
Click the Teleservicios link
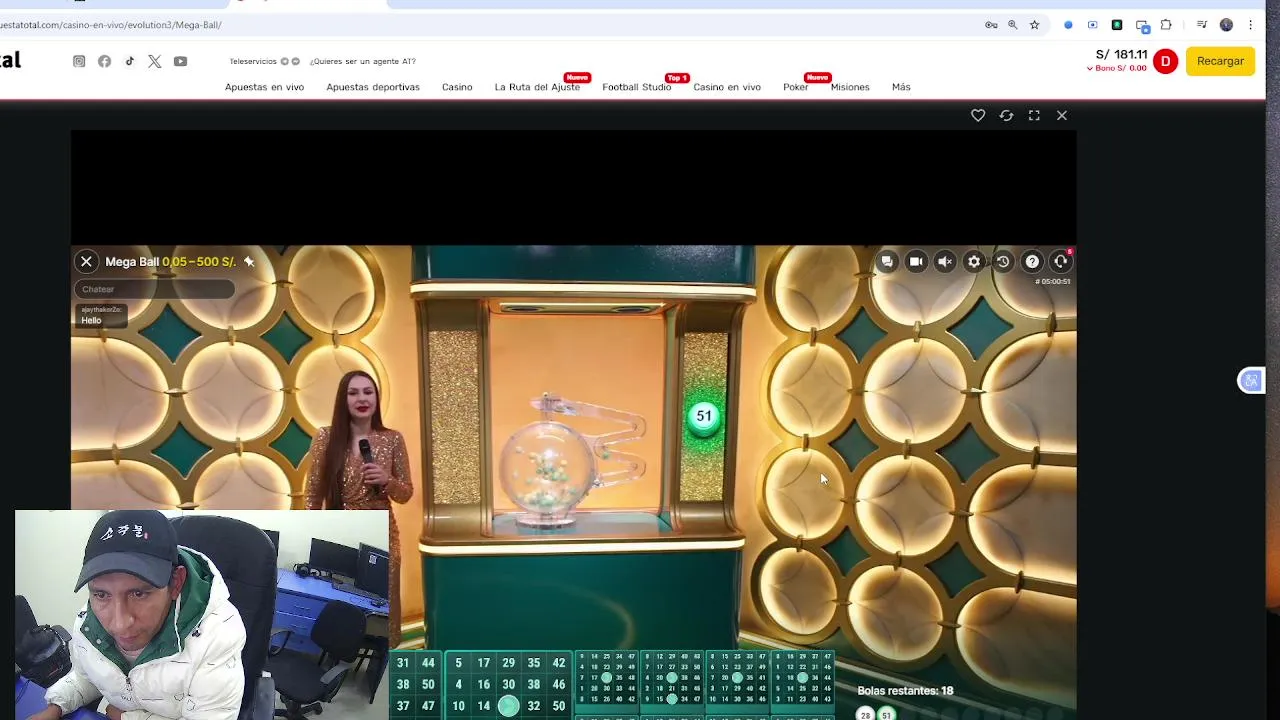[x=252, y=61]
